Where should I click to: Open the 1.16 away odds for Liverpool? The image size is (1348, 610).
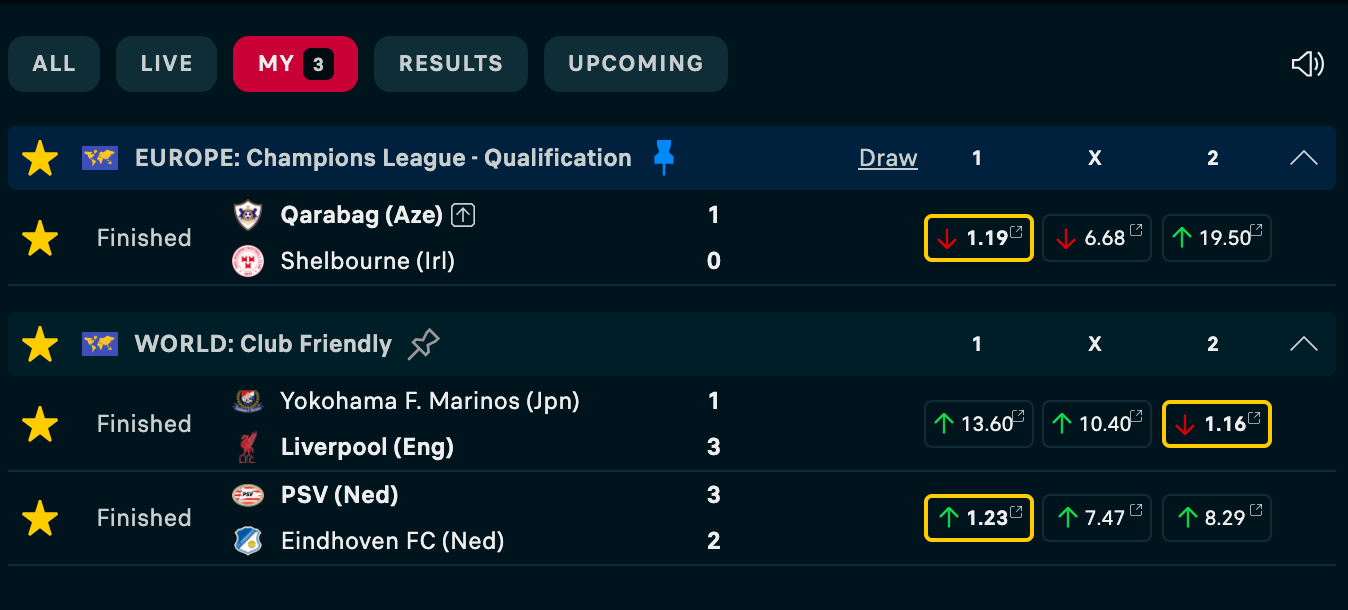click(x=1216, y=424)
